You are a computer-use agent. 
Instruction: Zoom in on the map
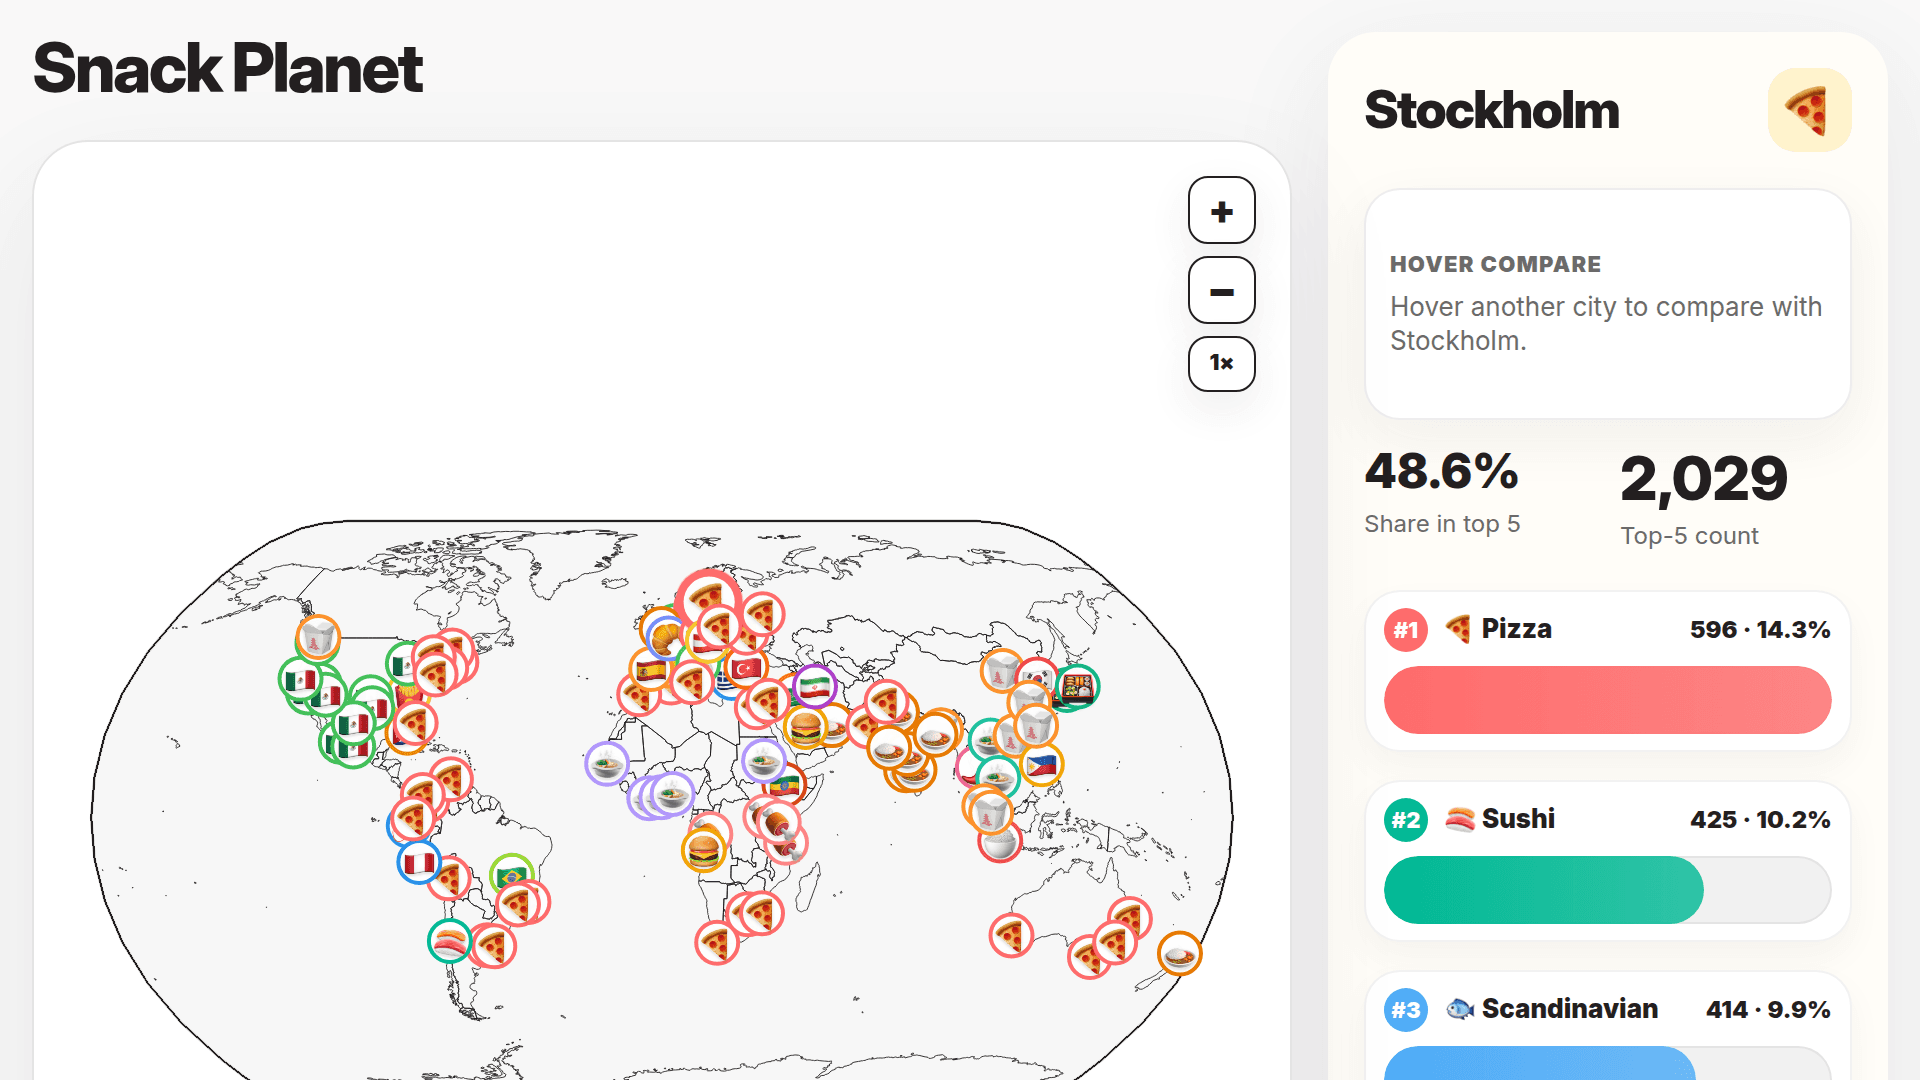(1221, 210)
